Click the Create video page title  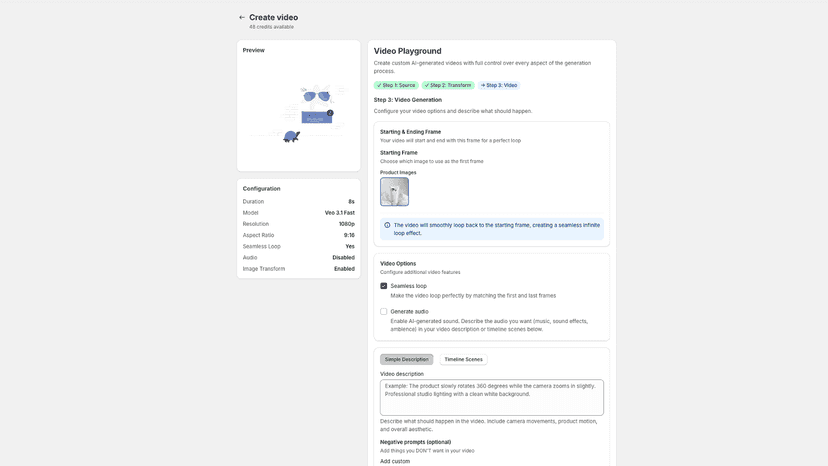274,17
